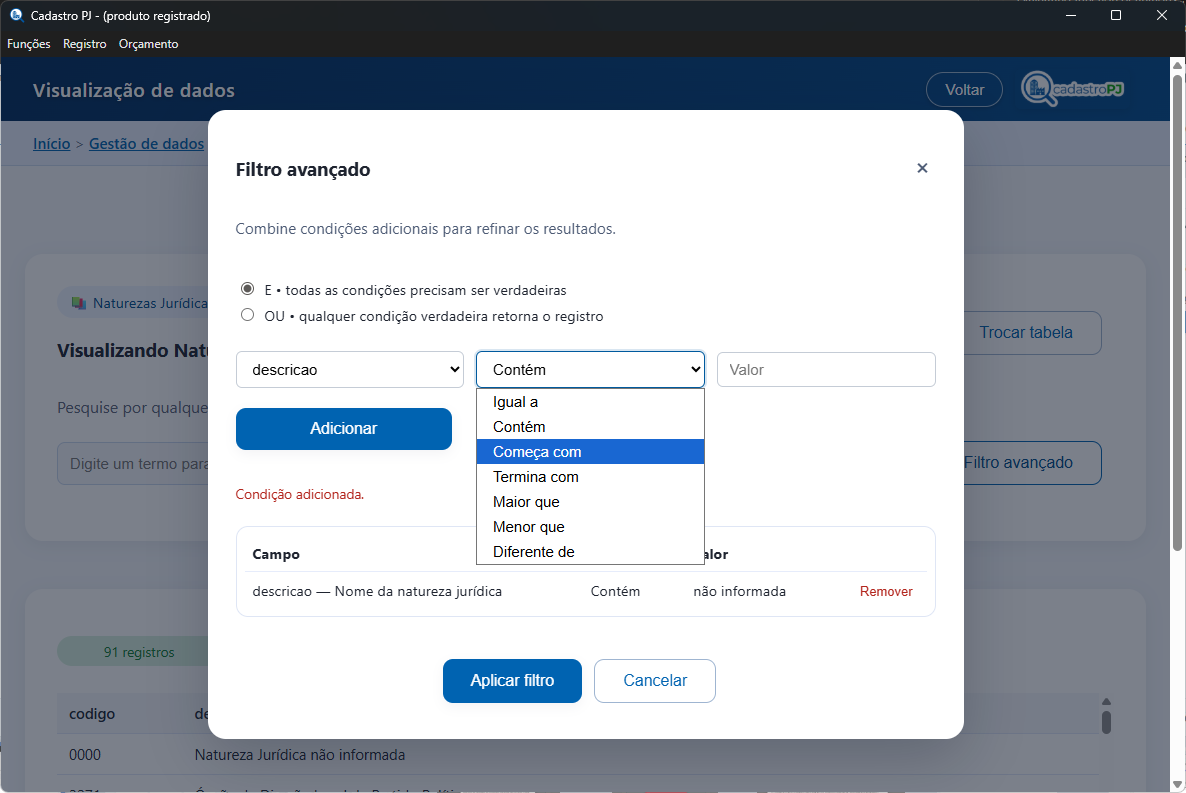
Task: Open the Registro menu
Action: pyautogui.click(x=84, y=44)
